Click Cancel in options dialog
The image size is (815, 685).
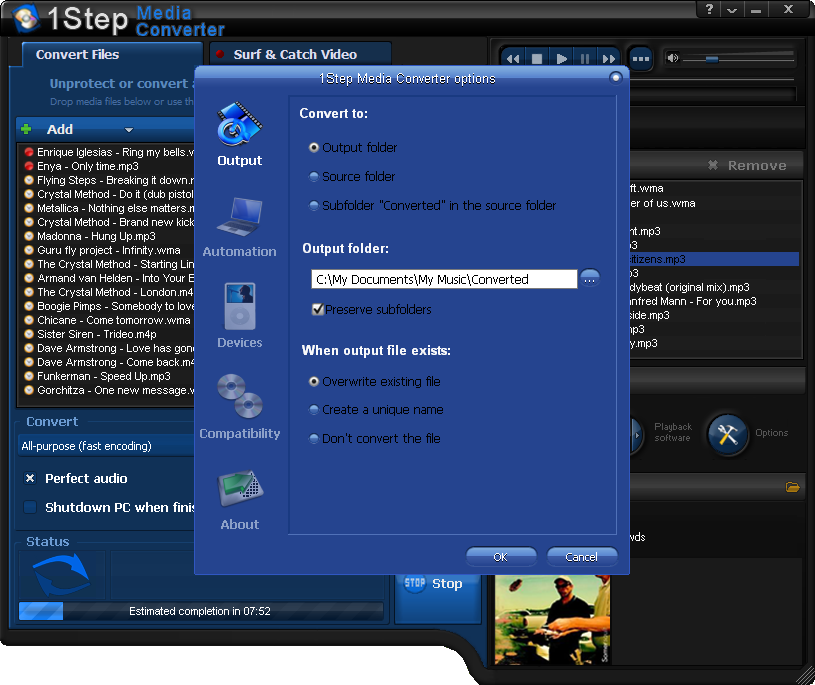582,557
